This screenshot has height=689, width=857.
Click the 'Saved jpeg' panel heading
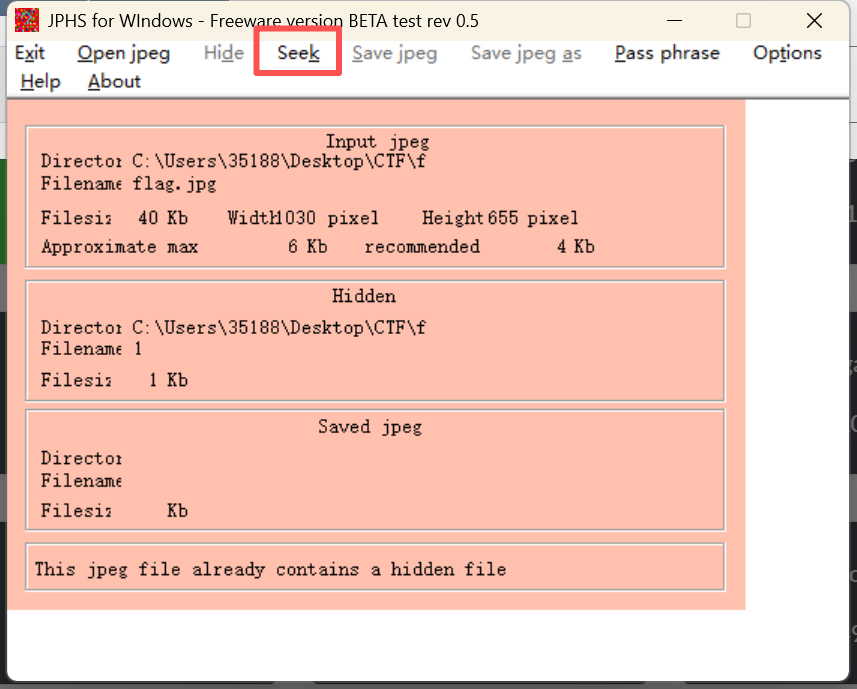coord(370,427)
